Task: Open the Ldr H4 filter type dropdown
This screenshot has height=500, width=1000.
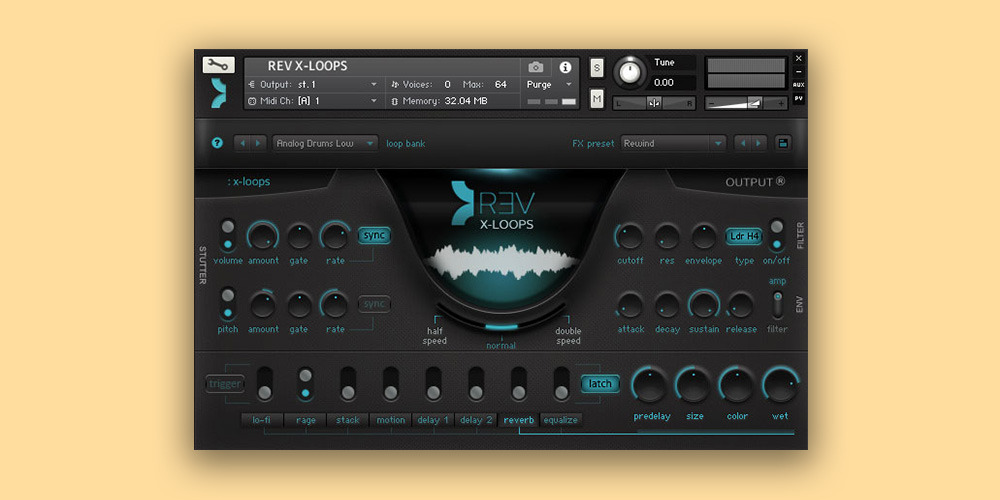Action: click(x=743, y=236)
